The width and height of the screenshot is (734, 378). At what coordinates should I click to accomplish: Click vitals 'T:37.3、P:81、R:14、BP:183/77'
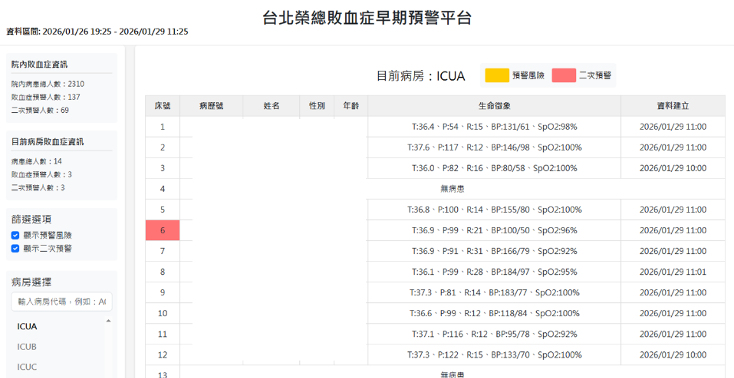494,293
